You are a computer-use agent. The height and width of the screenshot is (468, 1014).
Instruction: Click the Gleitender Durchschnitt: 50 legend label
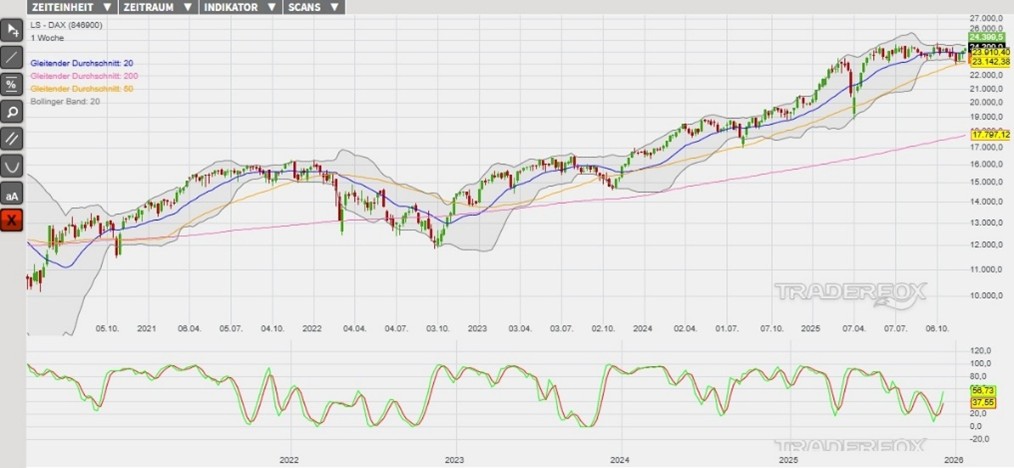click(x=80, y=89)
